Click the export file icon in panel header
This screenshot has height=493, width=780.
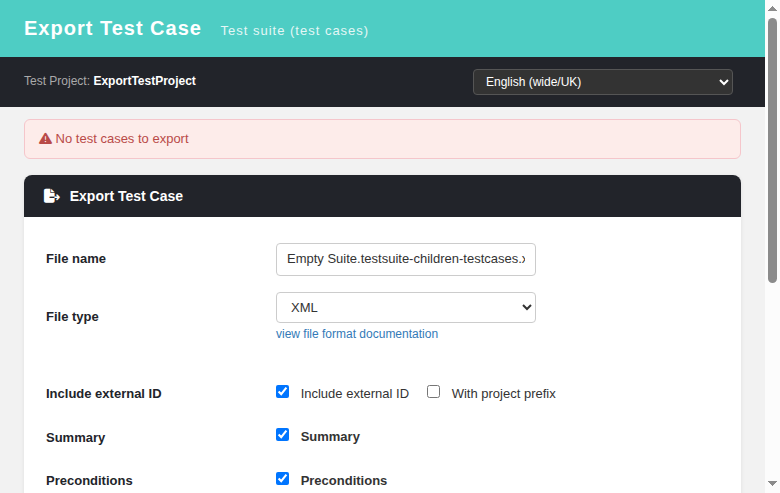[52, 196]
